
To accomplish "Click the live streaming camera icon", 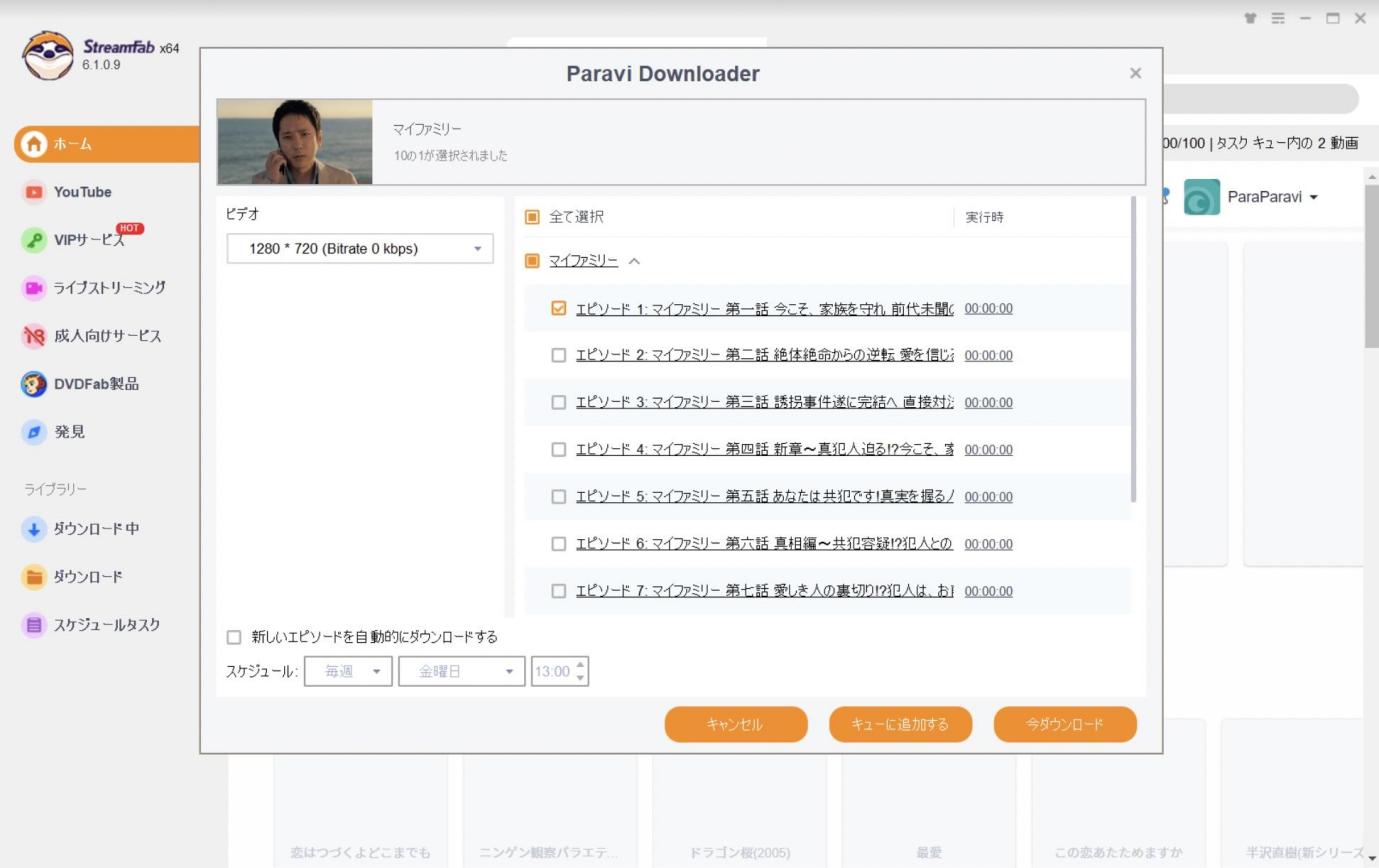I will point(34,288).
